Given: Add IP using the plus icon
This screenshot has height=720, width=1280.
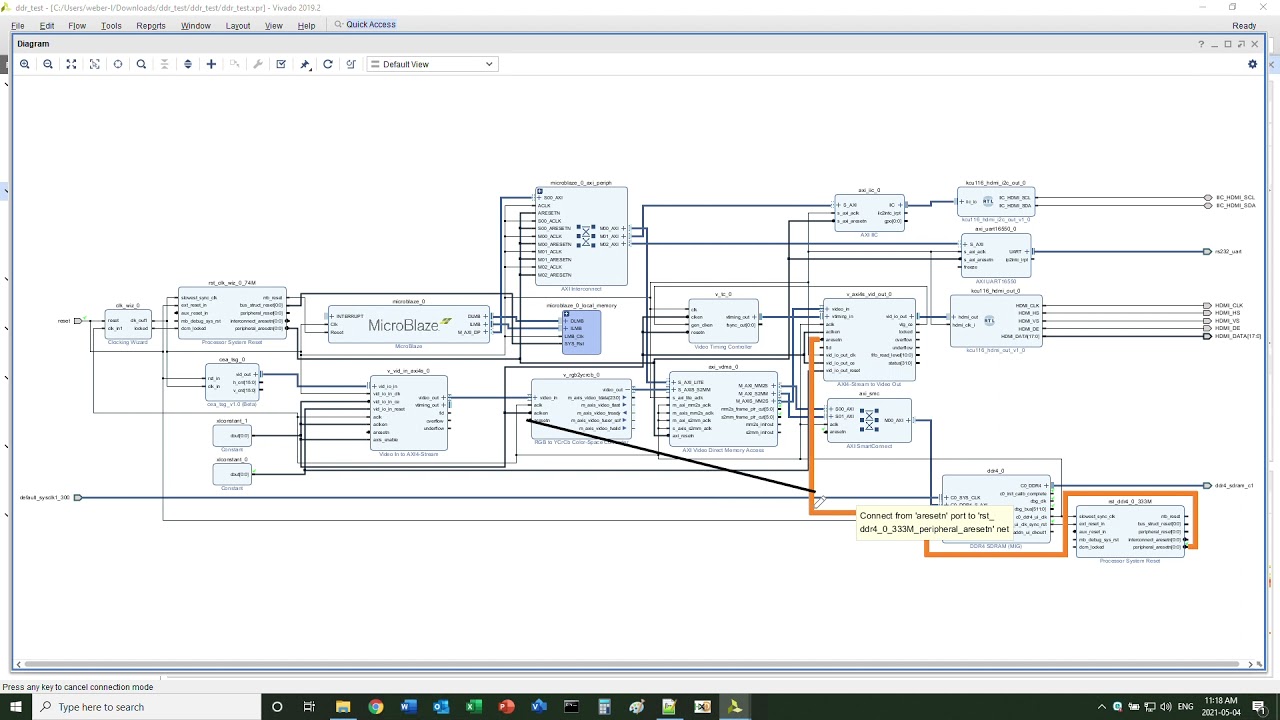Looking at the screenshot, I should [211, 64].
